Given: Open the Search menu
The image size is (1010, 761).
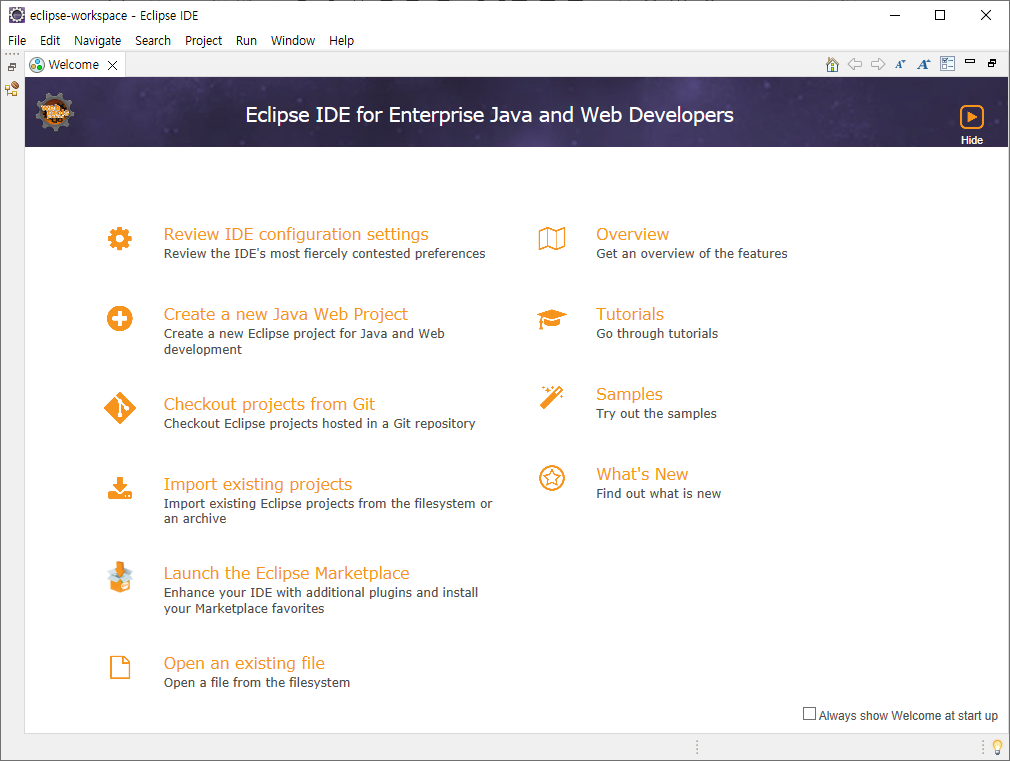Looking at the screenshot, I should (153, 41).
